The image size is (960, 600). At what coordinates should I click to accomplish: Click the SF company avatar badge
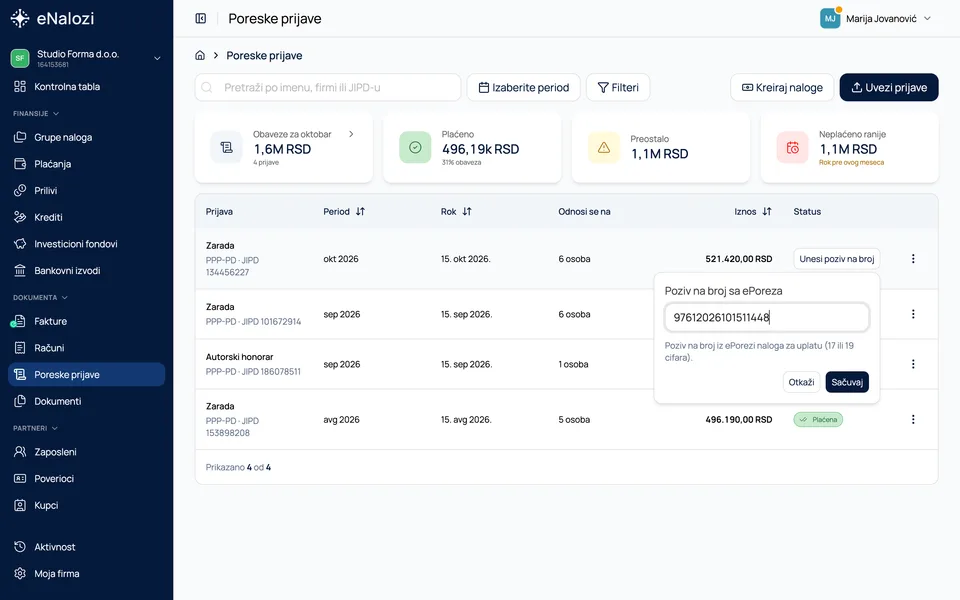coord(20,58)
